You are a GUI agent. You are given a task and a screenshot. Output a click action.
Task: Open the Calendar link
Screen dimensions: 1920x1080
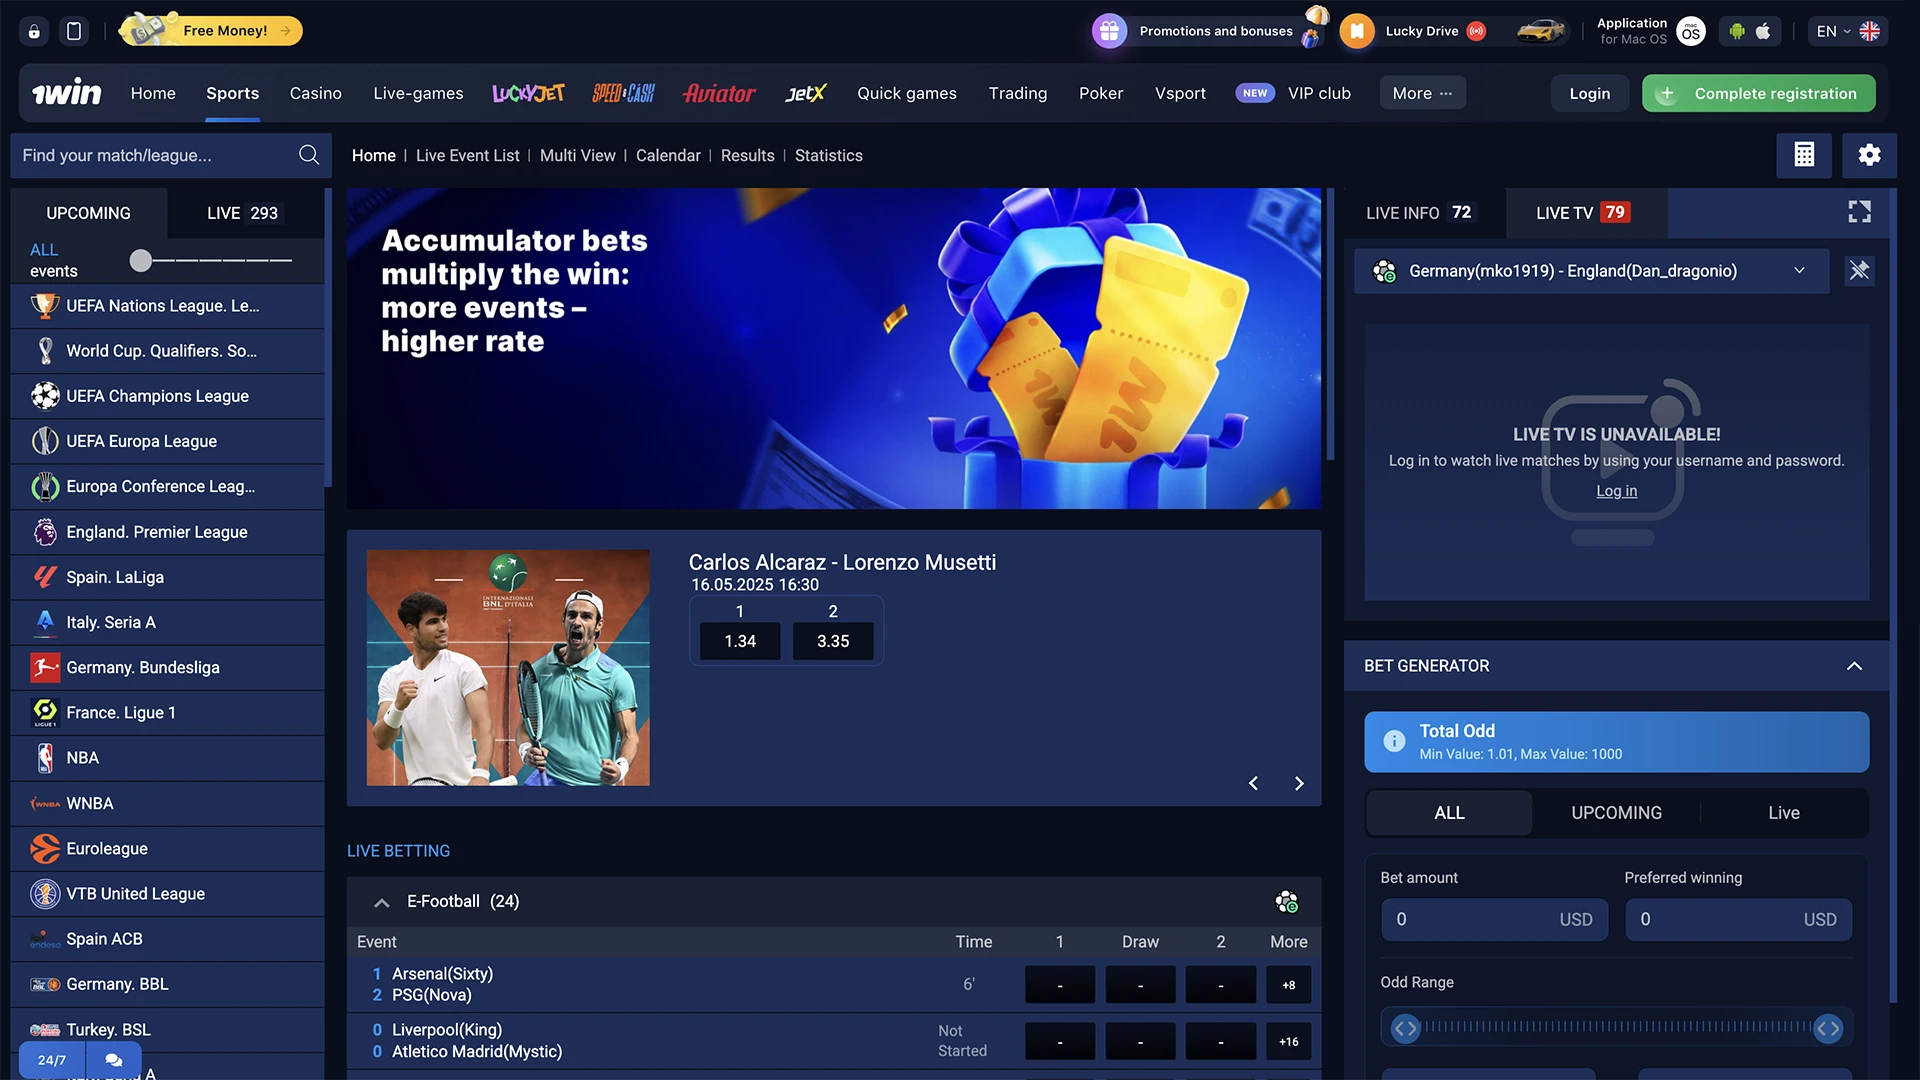pyautogui.click(x=668, y=155)
